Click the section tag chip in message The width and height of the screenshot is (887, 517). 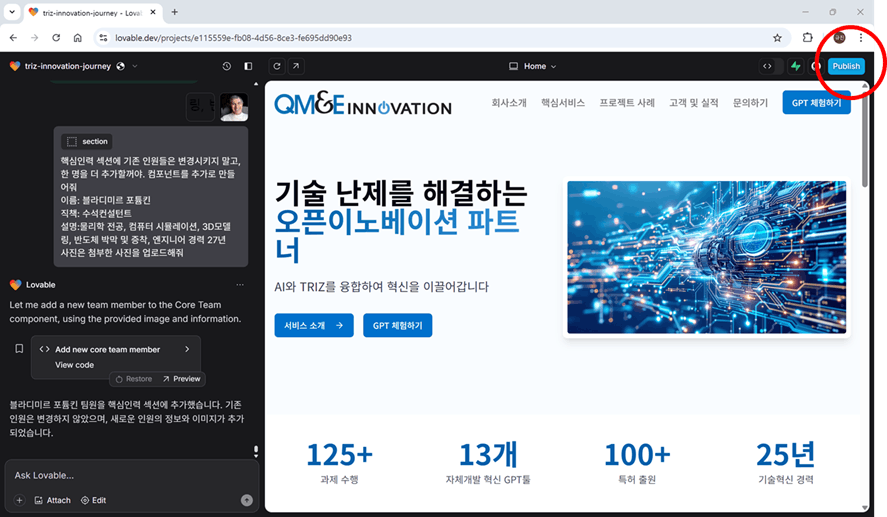click(87, 141)
